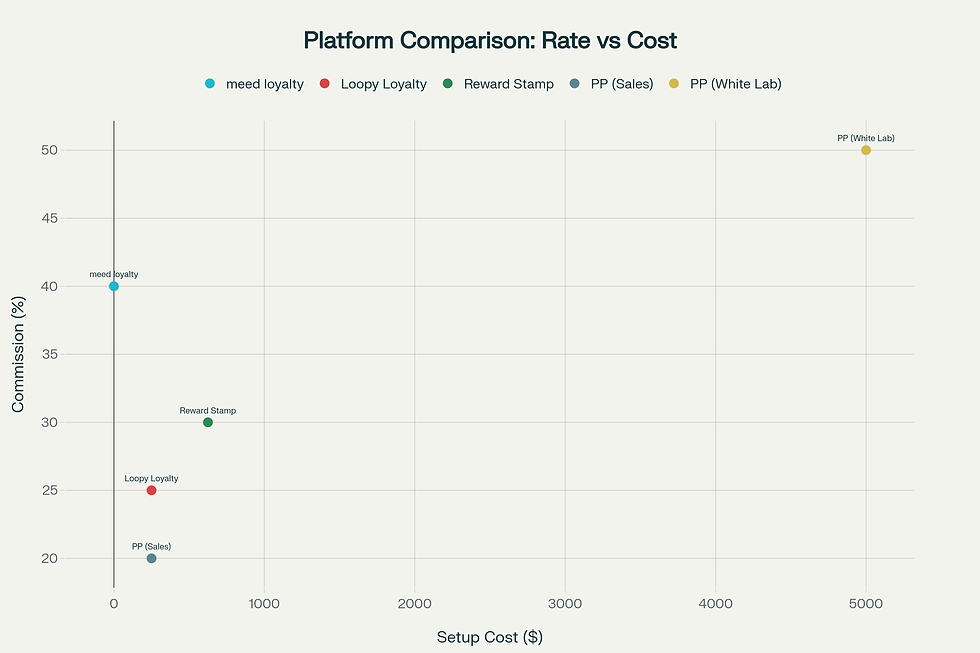Click the Setup Cost ($) axis title
980x653 pixels.
point(490,637)
